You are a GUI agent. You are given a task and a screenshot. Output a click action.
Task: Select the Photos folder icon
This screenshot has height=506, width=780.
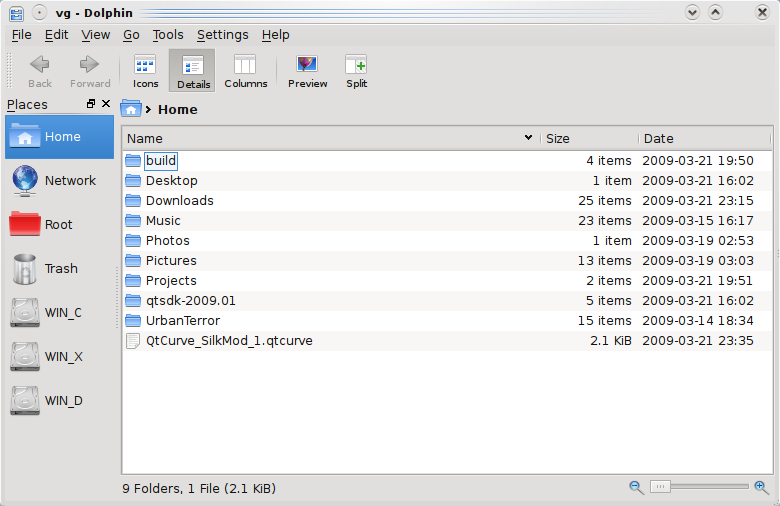pos(133,240)
